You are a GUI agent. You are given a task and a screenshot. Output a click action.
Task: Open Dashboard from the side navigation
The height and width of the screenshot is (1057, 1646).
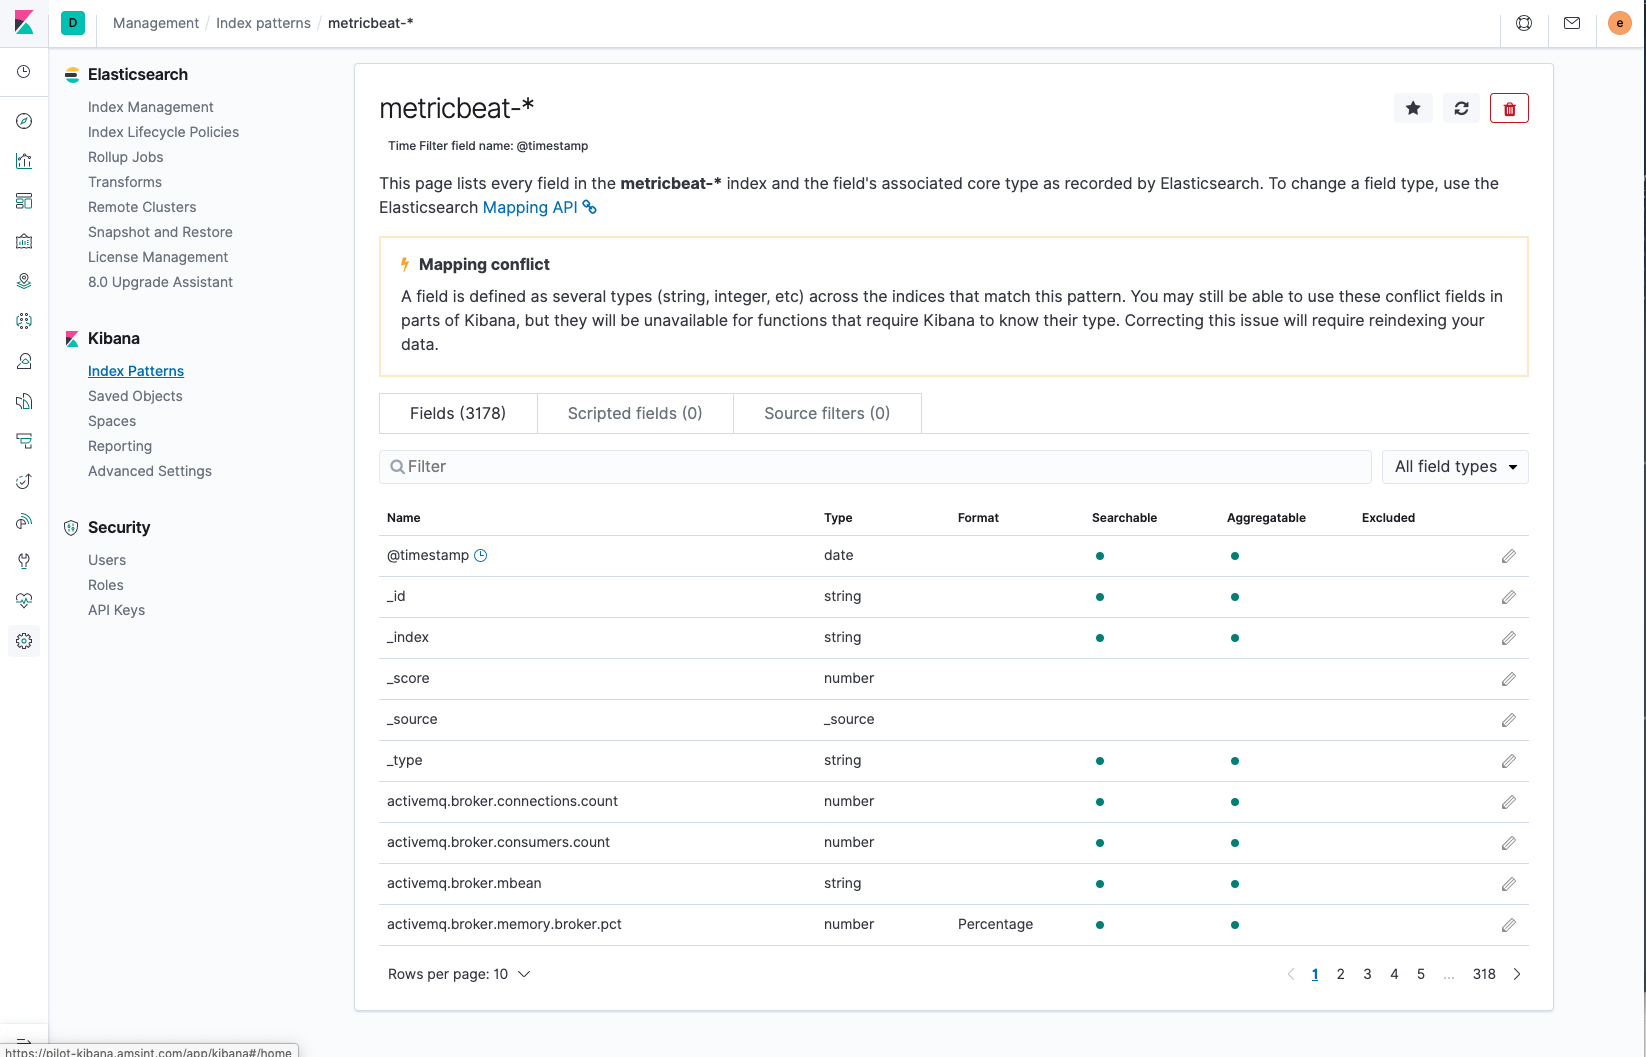point(24,201)
